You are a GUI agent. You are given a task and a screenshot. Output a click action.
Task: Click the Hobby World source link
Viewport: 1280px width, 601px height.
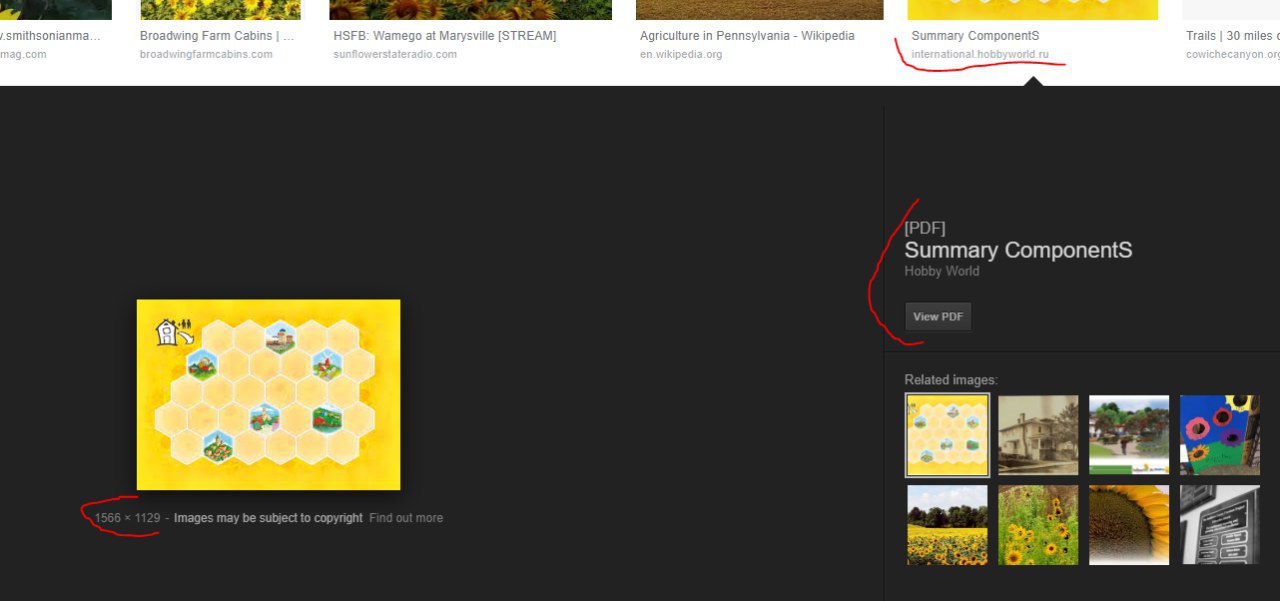[x=941, y=271]
